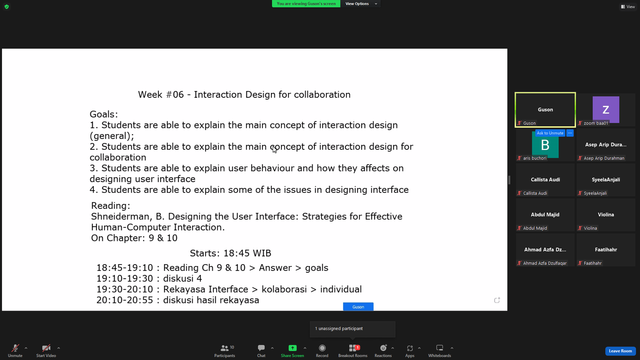Click the gallery panel divider handle

(x=509, y=180)
